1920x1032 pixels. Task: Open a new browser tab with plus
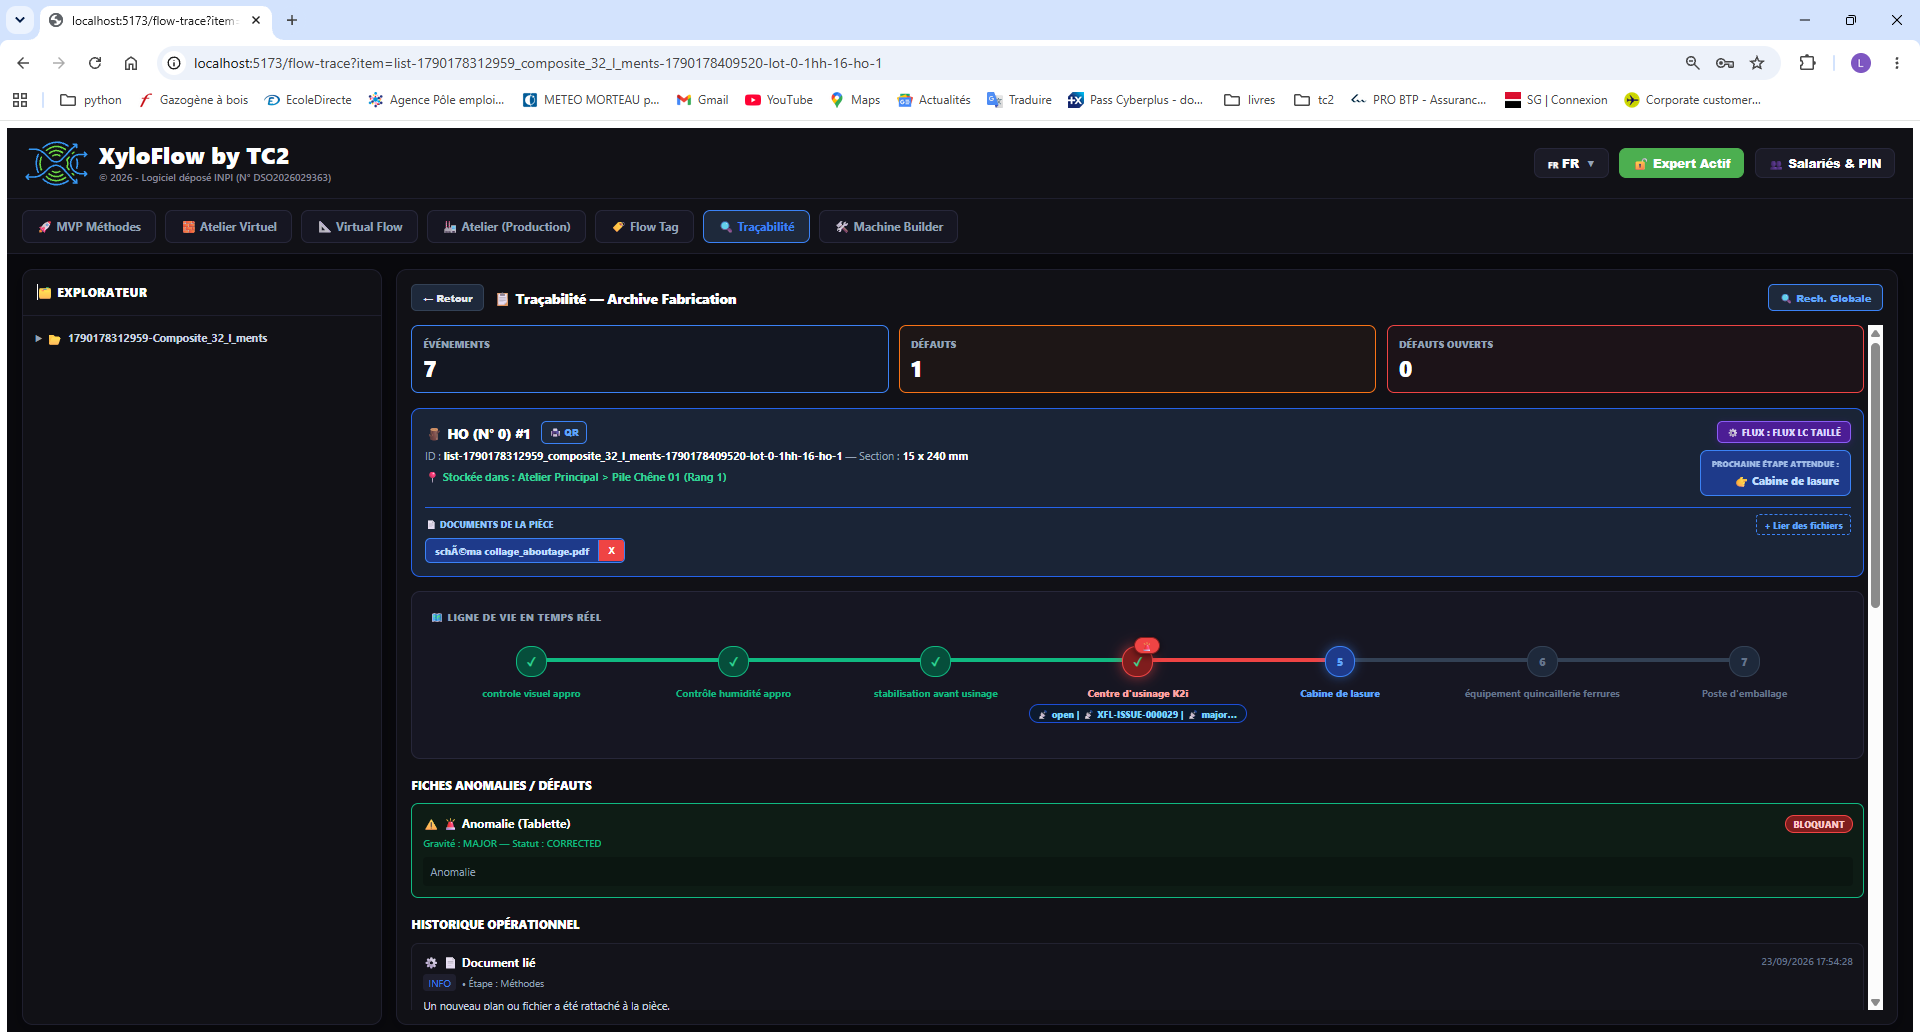[292, 20]
